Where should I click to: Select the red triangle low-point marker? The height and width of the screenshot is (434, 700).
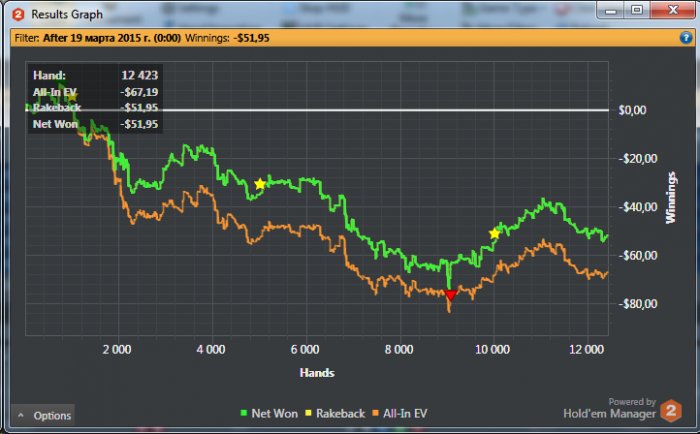tap(450, 295)
